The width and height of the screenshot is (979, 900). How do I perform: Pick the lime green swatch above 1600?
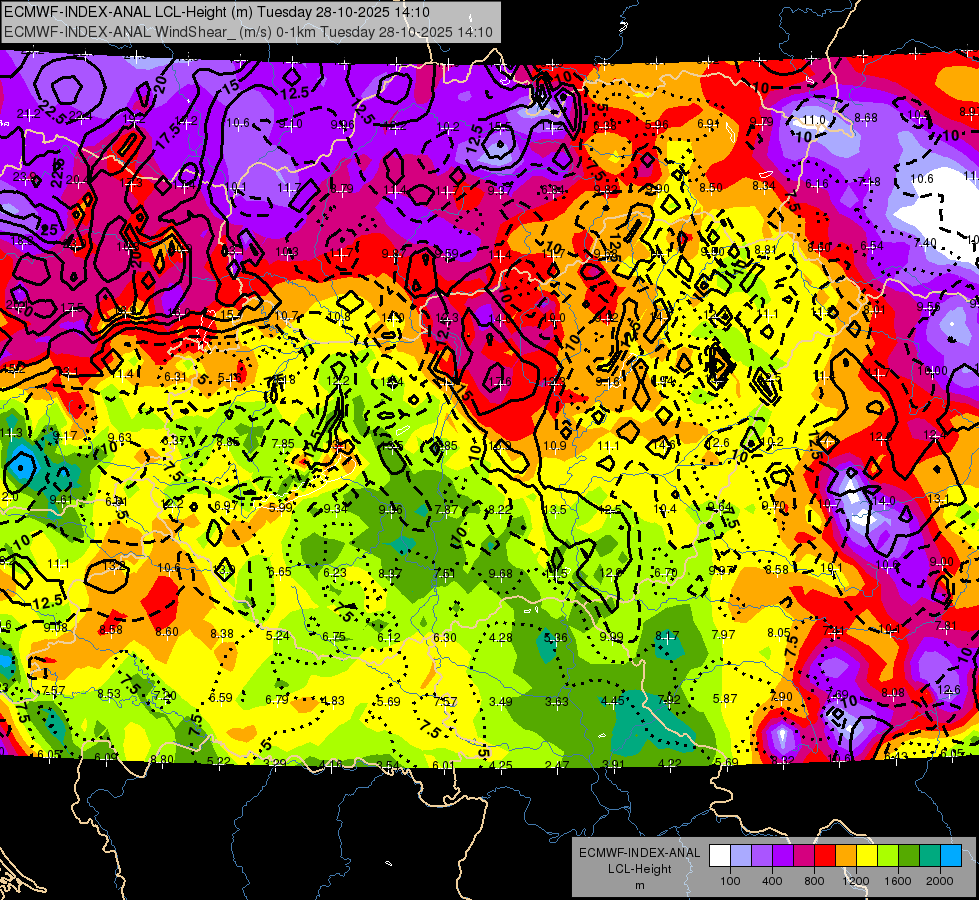coord(888,856)
